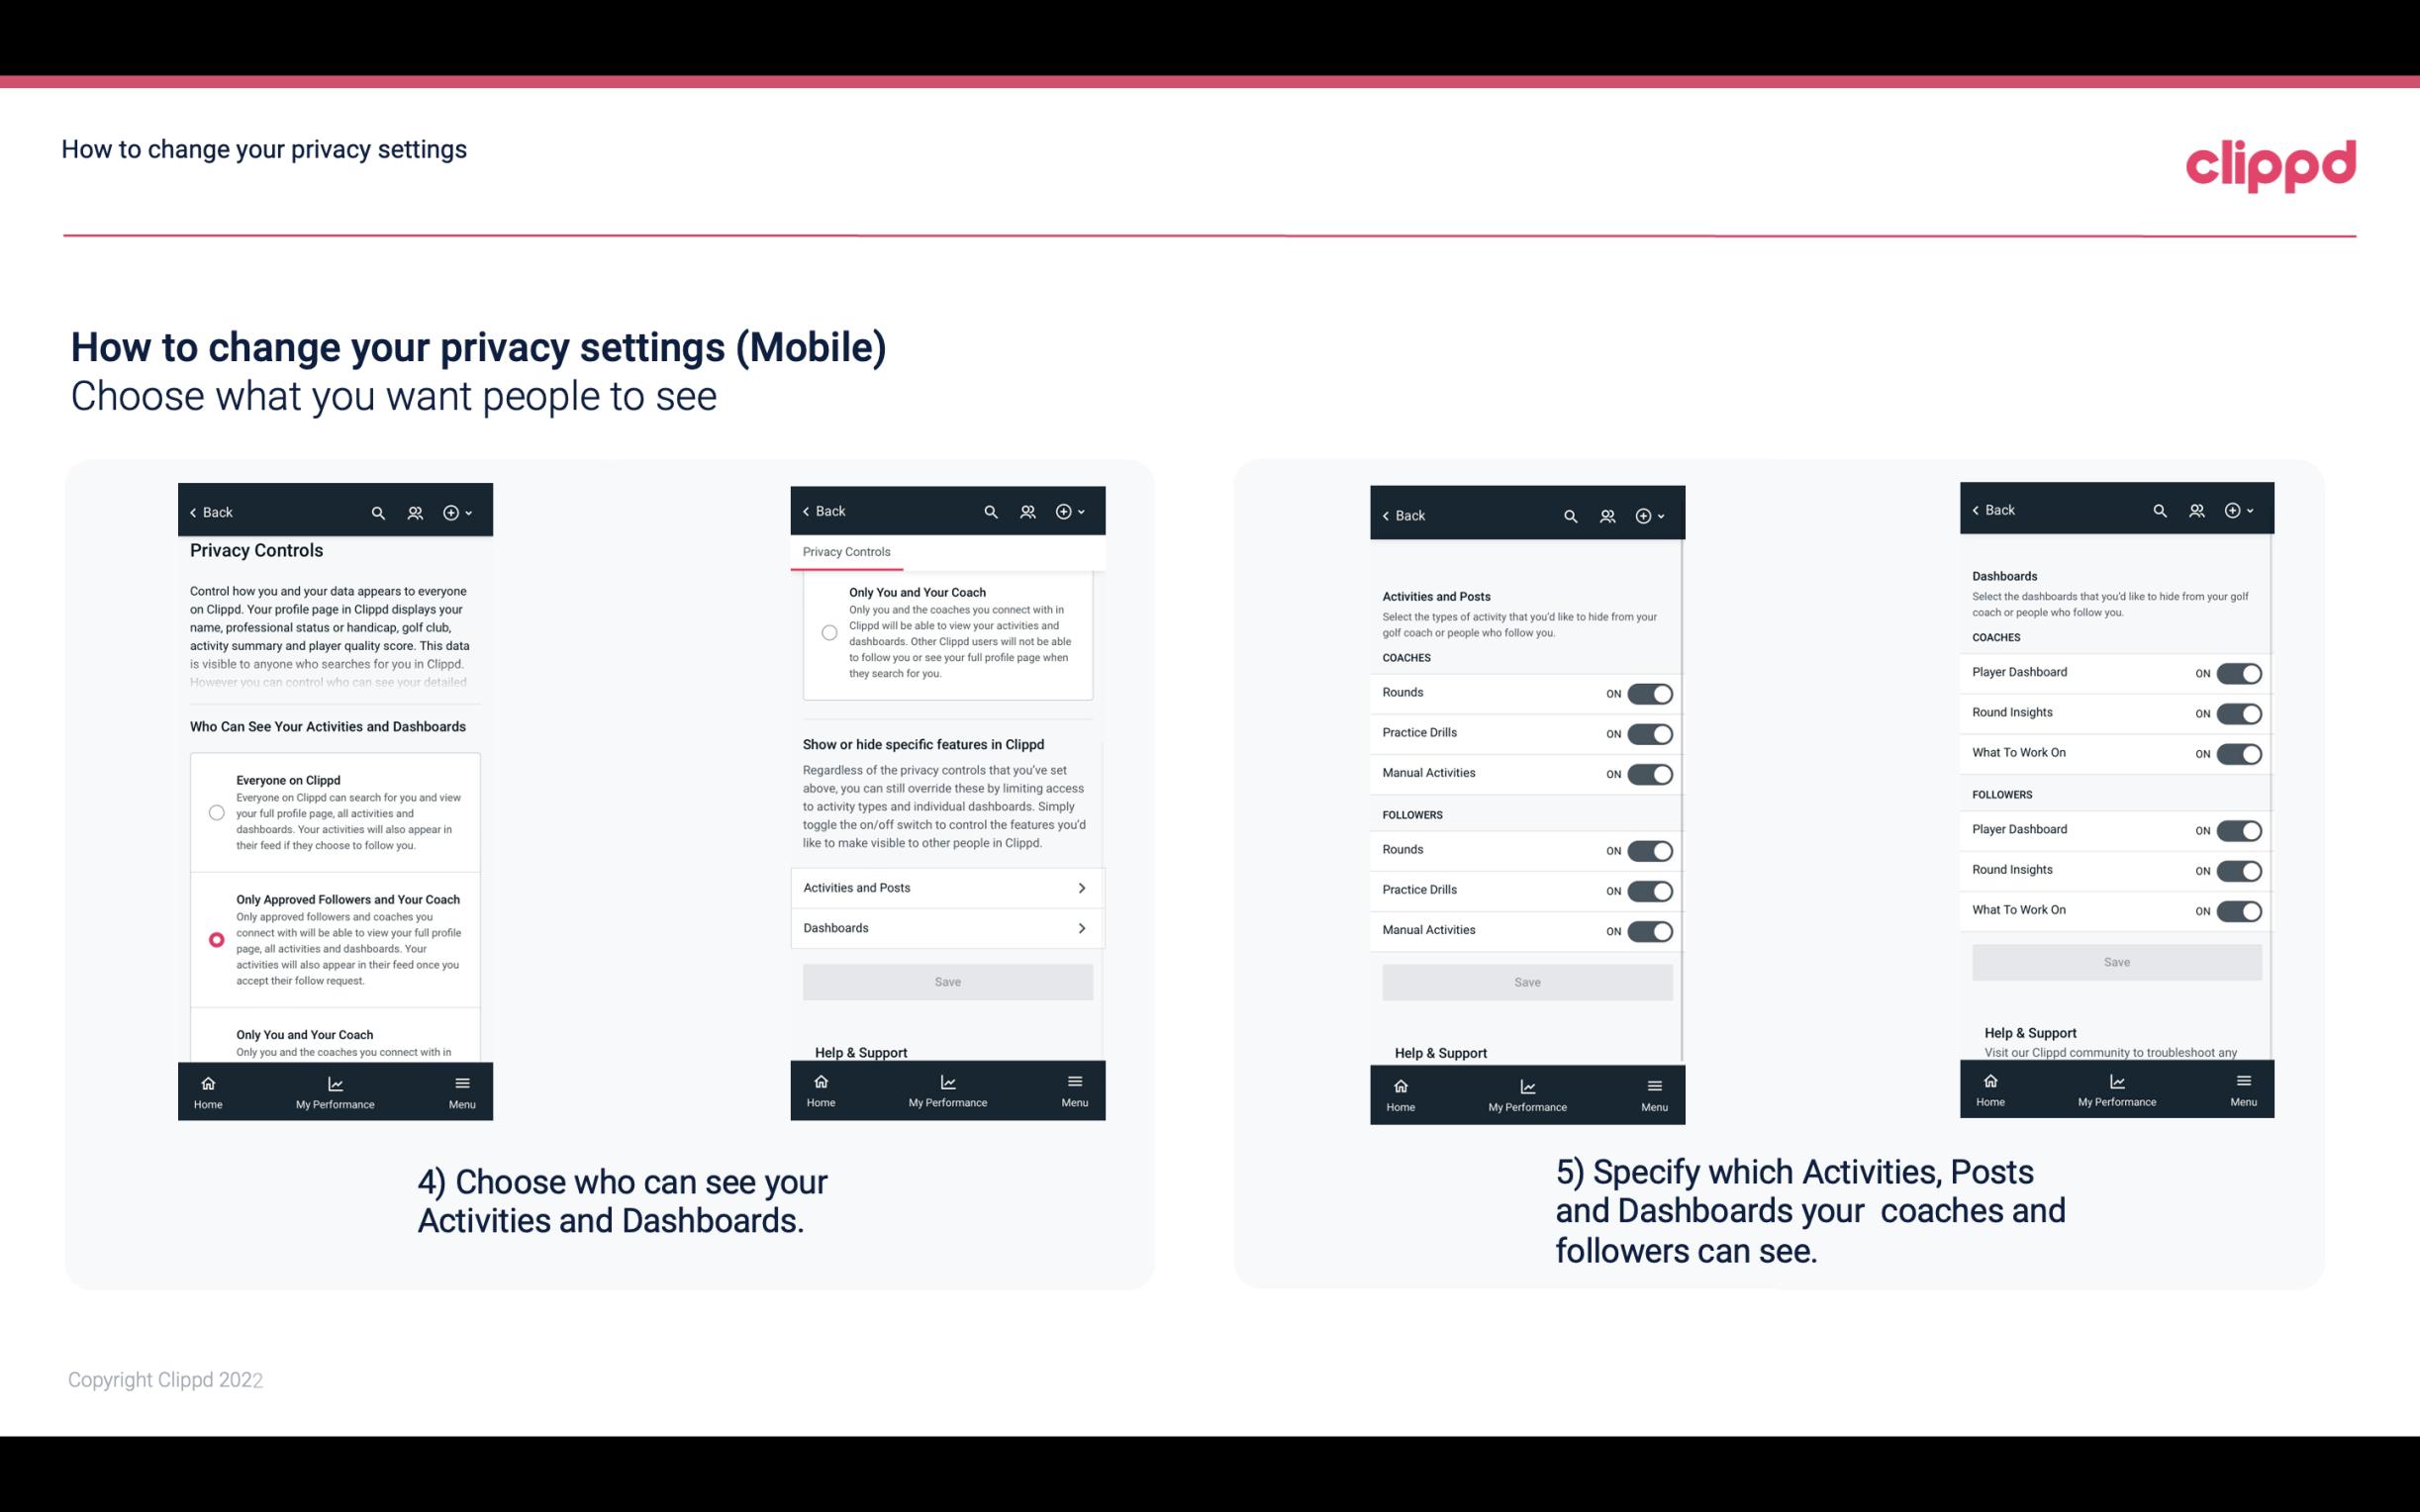Image resolution: width=2420 pixels, height=1512 pixels.
Task: Toggle Player Dashboard ON for Followers
Action: click(x=2239, y=829)
